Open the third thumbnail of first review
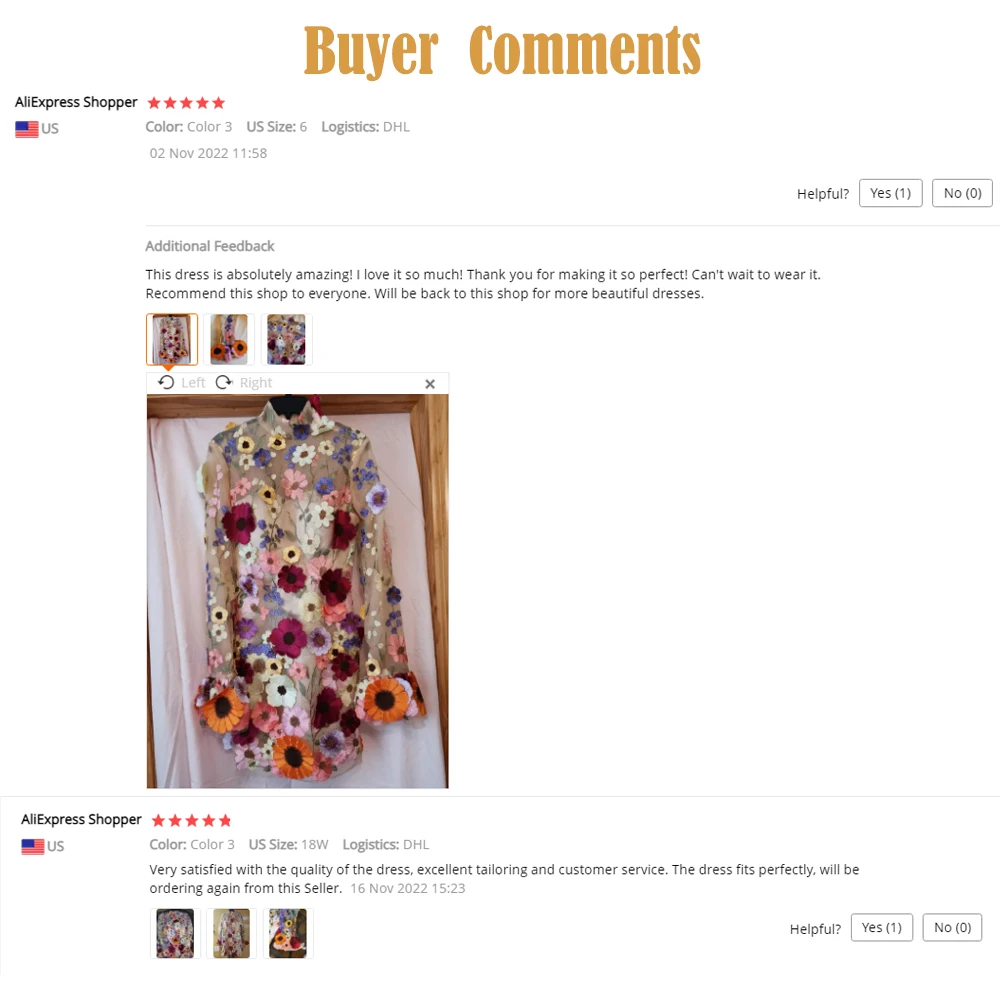 click(x=286, y=339)
